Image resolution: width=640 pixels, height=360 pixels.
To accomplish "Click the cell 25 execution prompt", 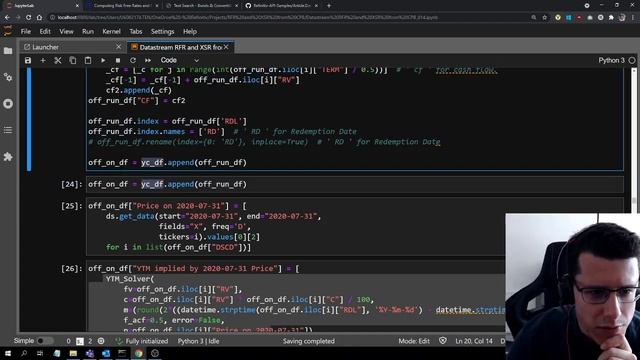I will (72, 206).
